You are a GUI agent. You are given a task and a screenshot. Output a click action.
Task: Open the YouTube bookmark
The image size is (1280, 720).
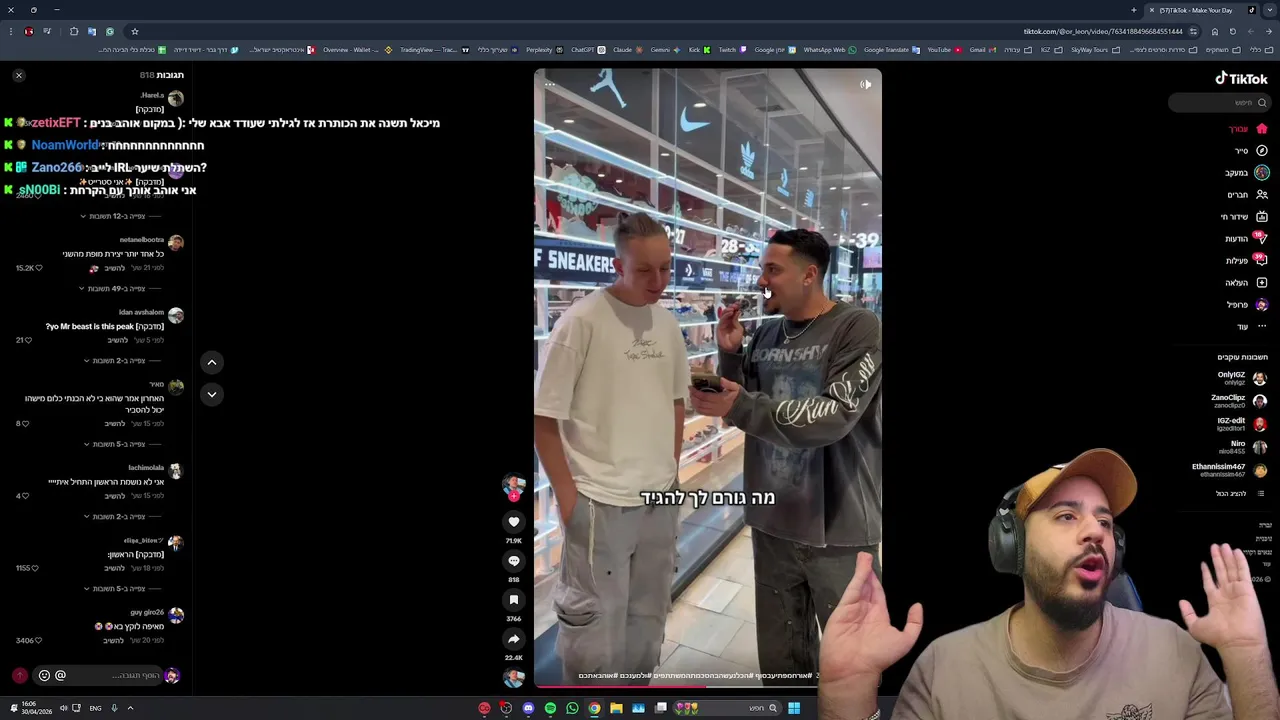coord(944,50)
